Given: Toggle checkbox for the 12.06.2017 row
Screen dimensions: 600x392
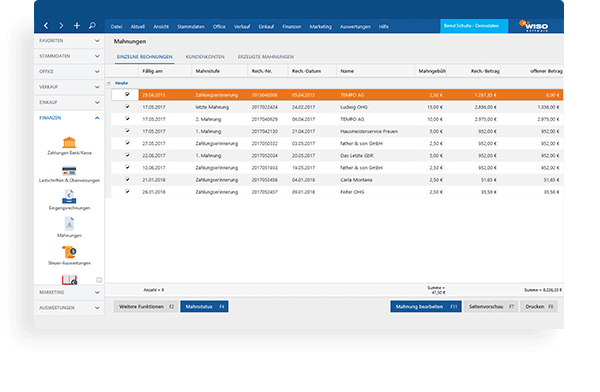Looking at the screenshot, I should (x=127, y=167).
